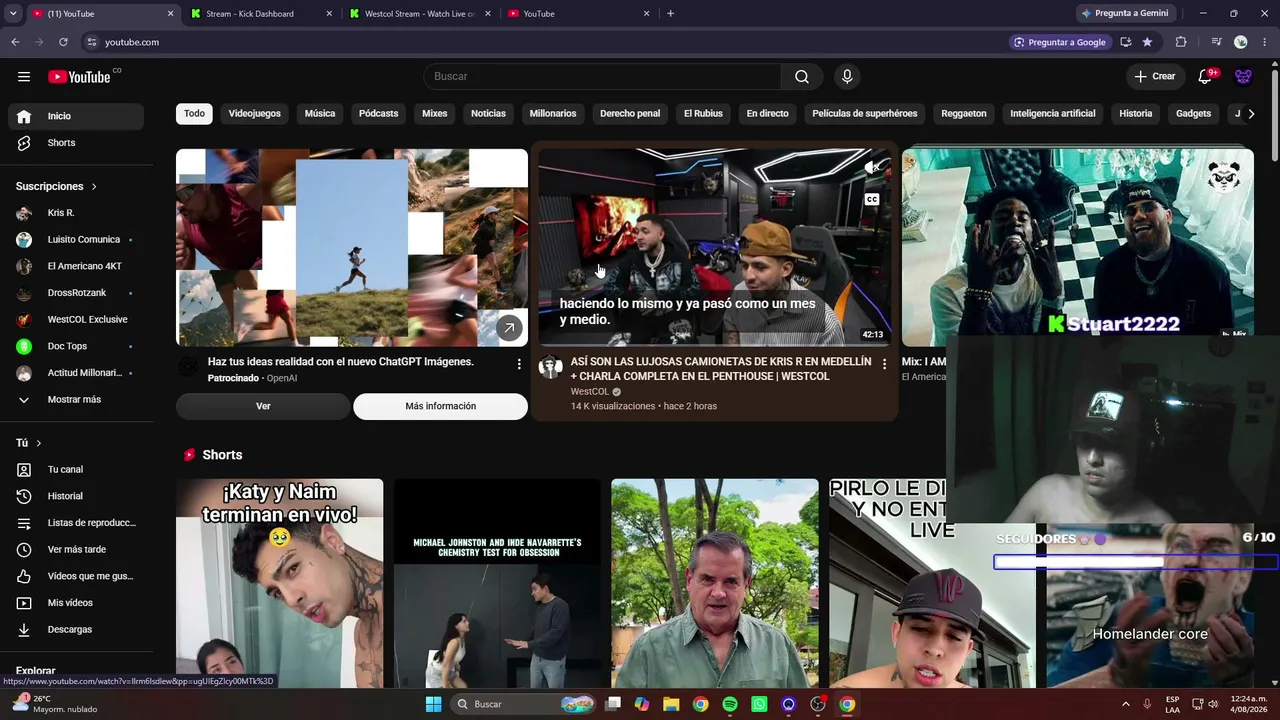
Task: Click the Chrome address bar
Action: pyautogui.click(x=550, y=42)
